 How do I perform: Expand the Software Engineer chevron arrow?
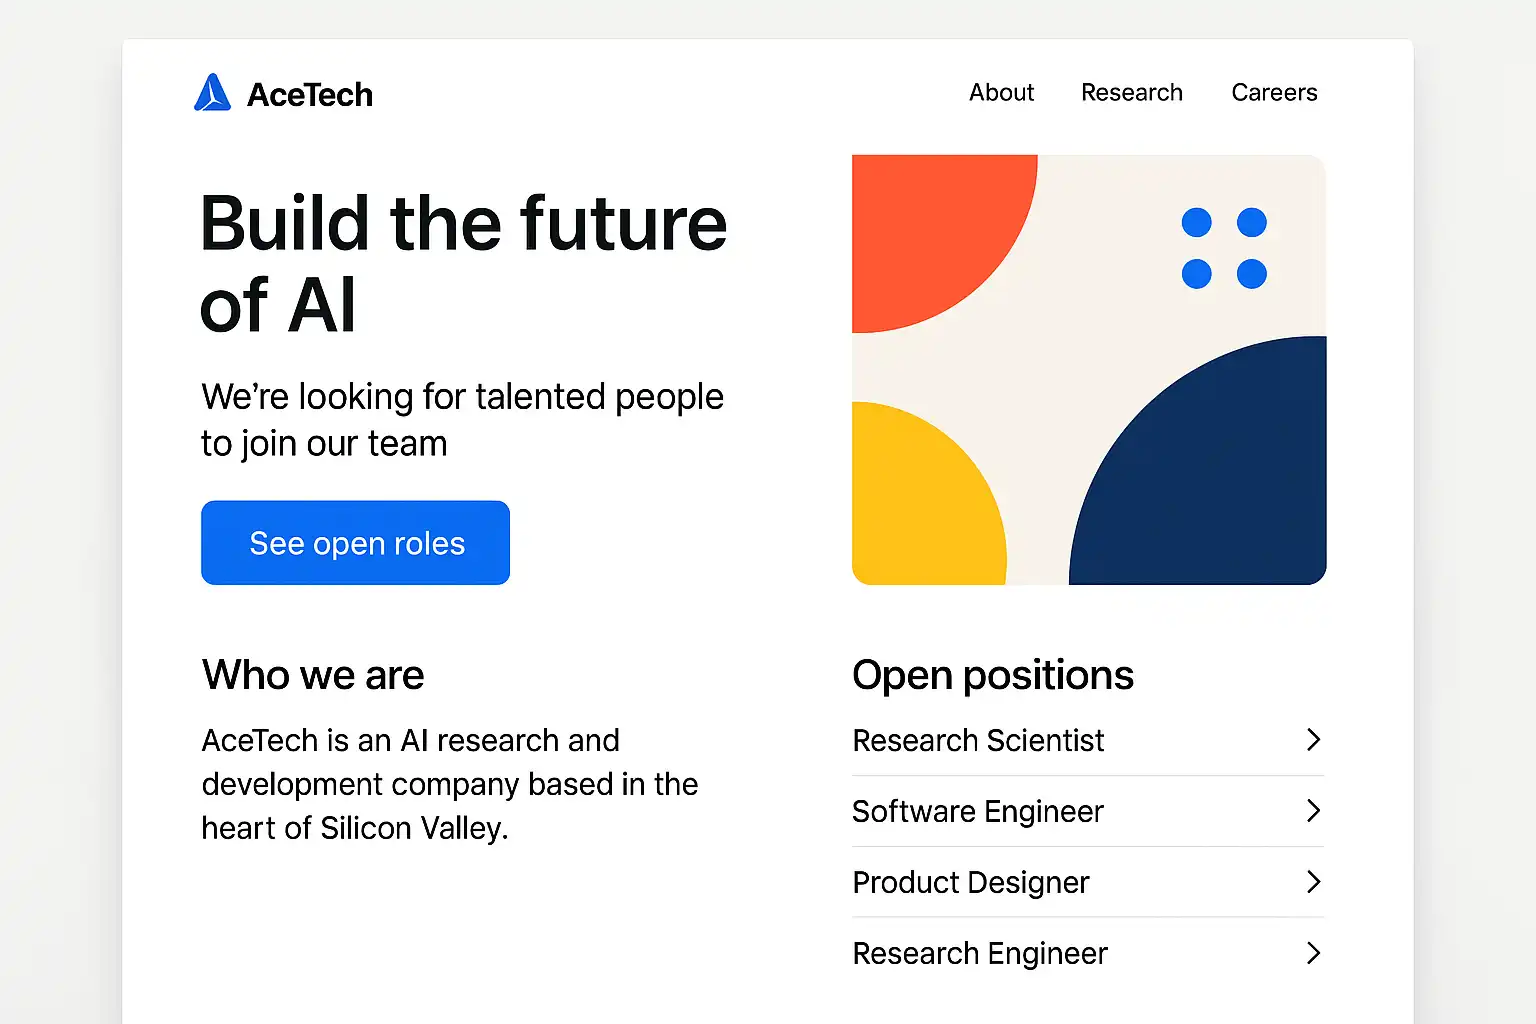coord(1313,811)
